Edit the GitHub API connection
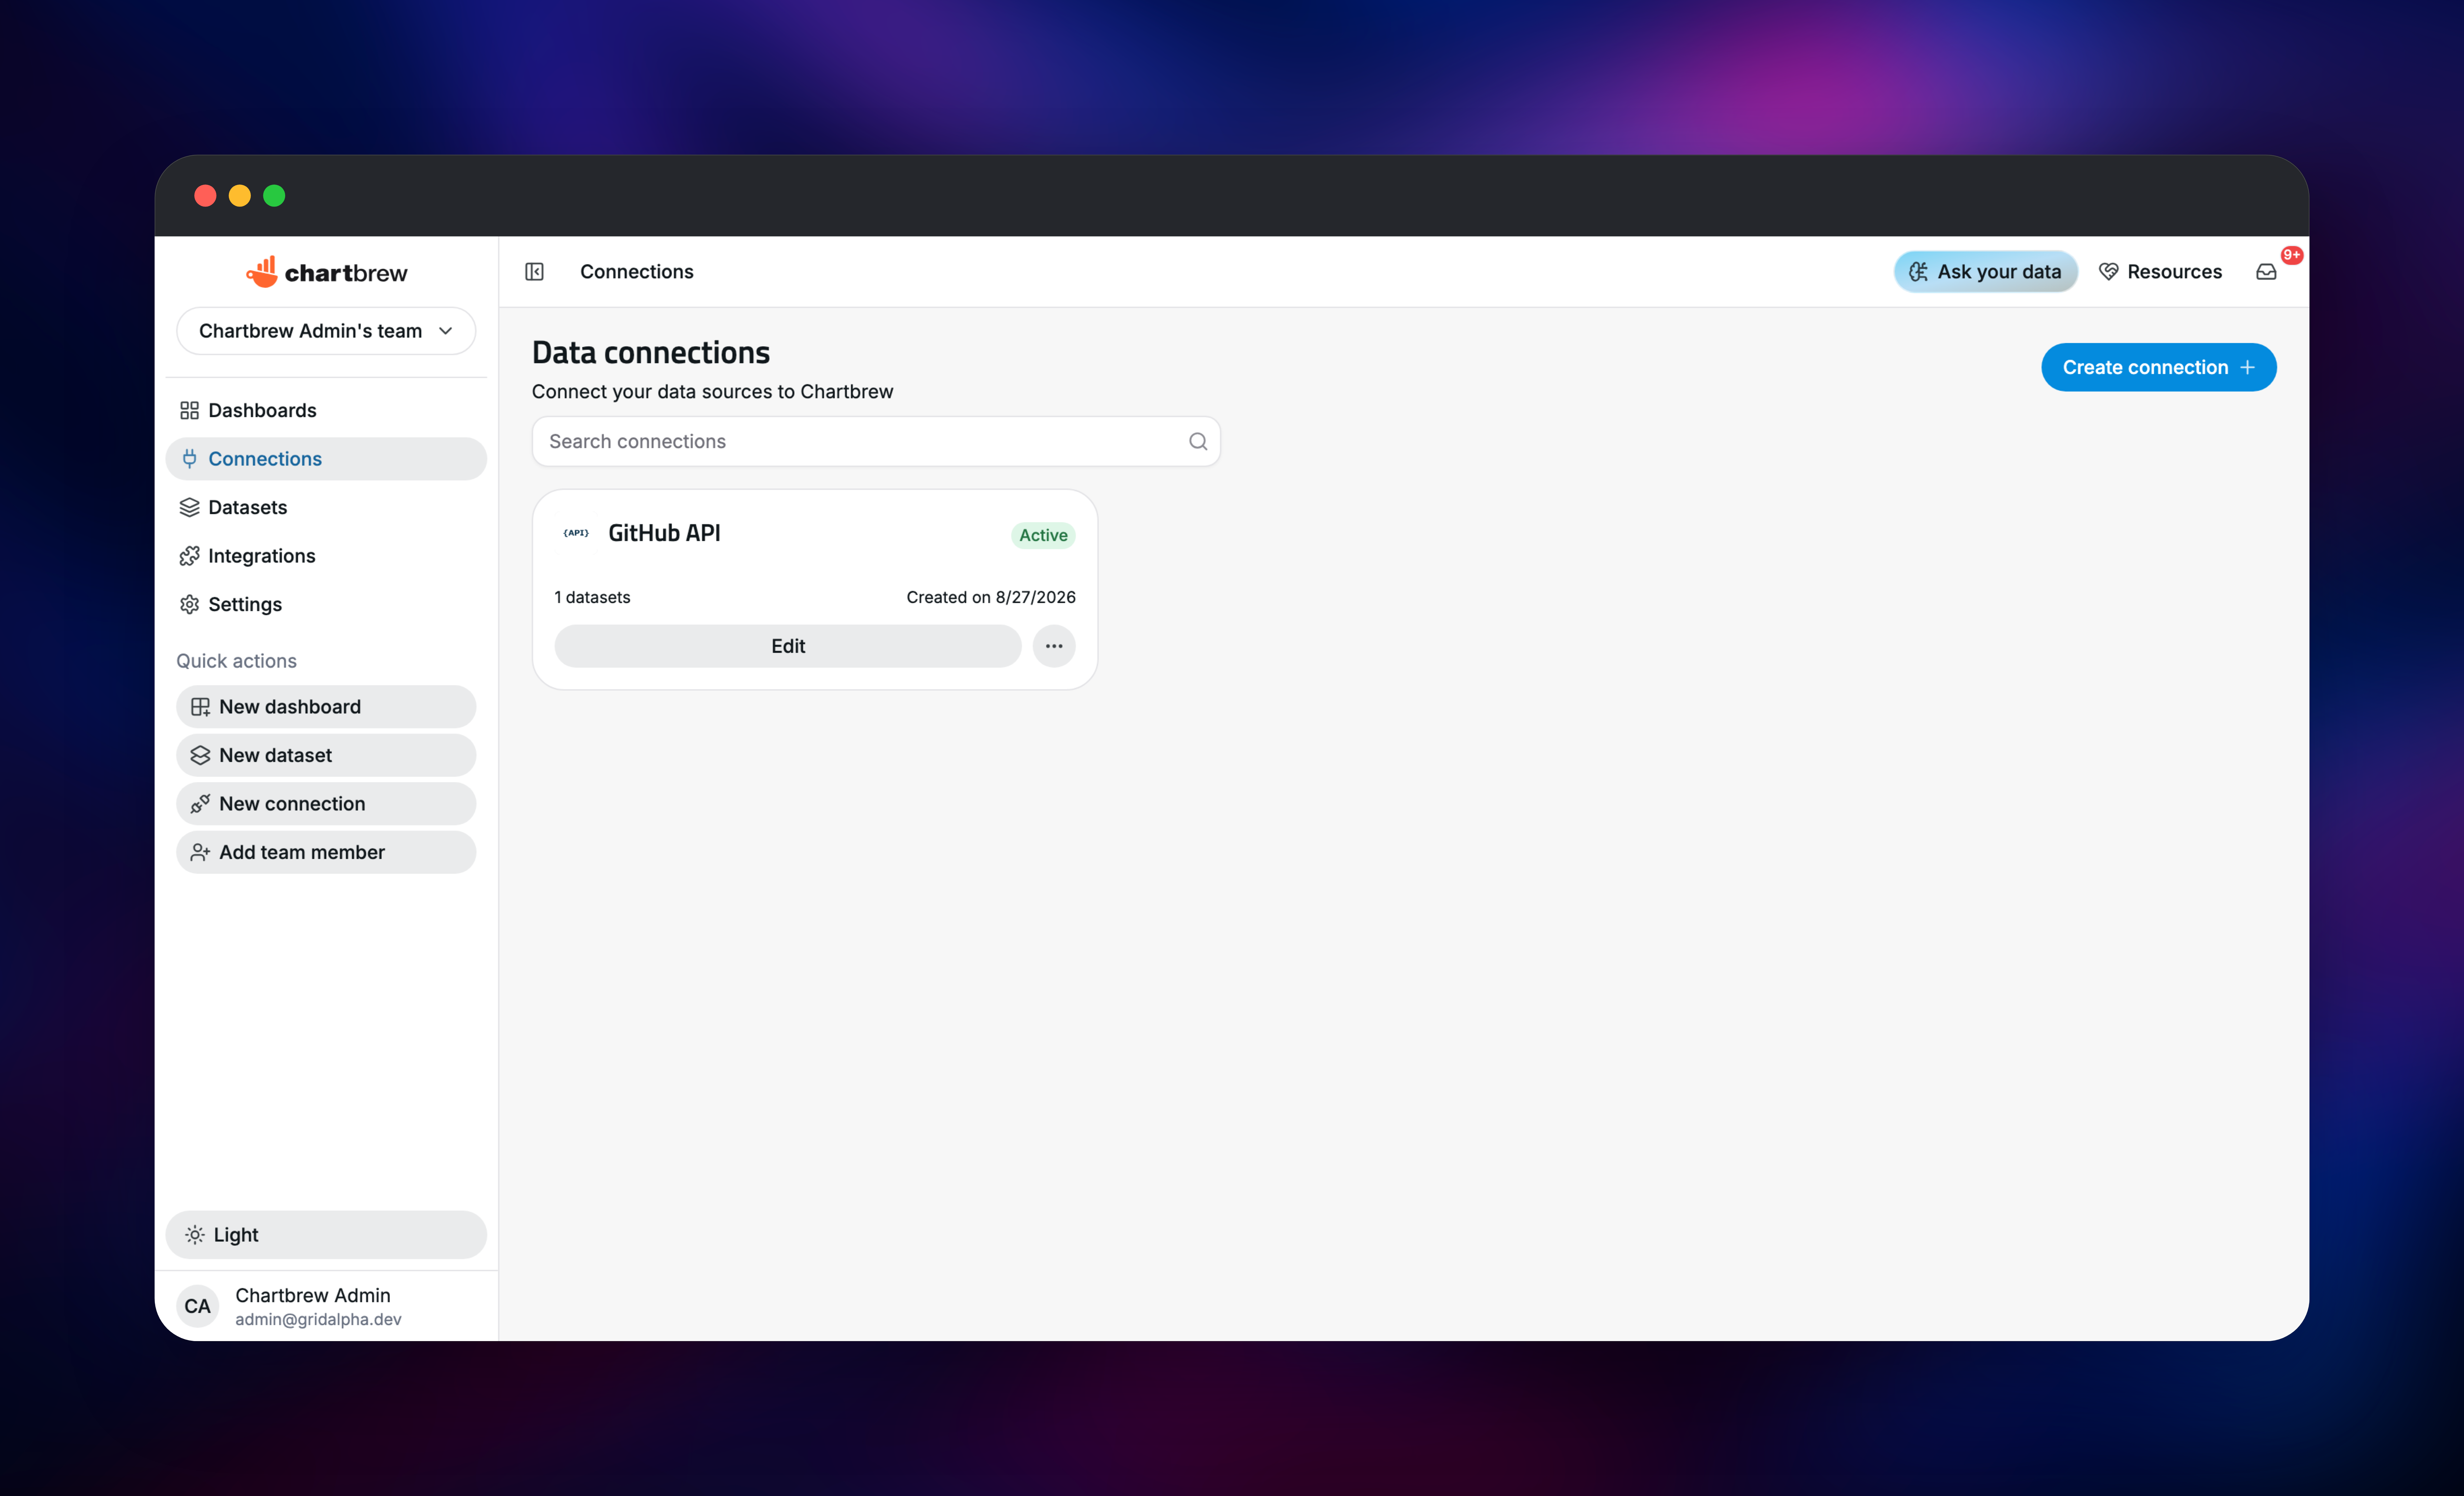 (x=788, y=646)
